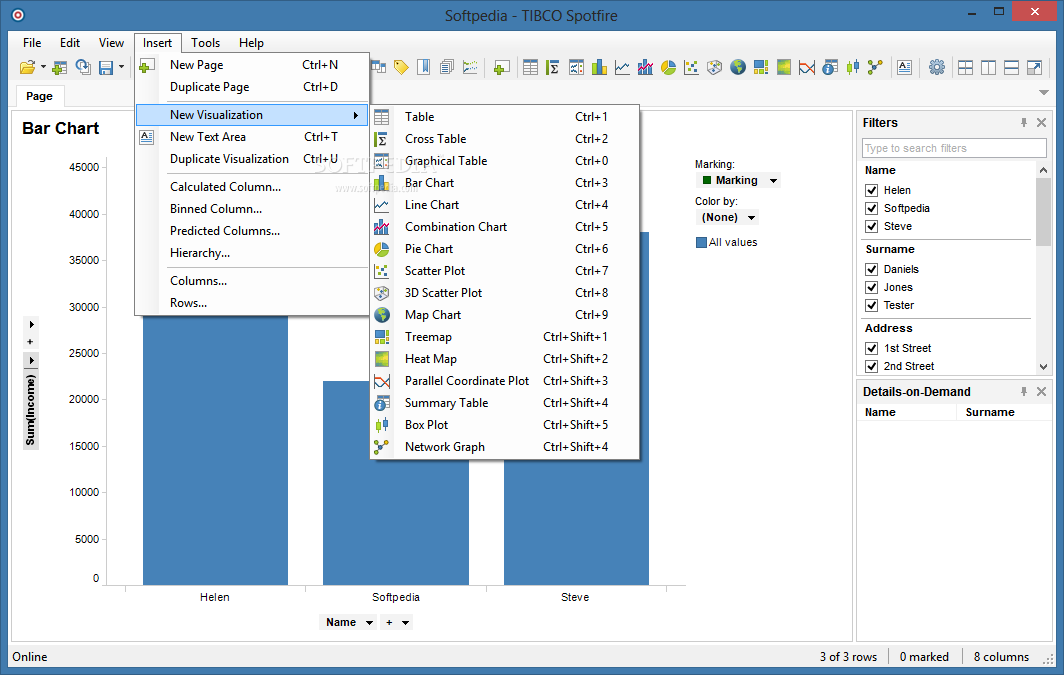Image resolution: width=1064 pixels, height=675 pixels.
Task: Insert a Bar Chart from the toolbar
Action: tap(599, 67)
